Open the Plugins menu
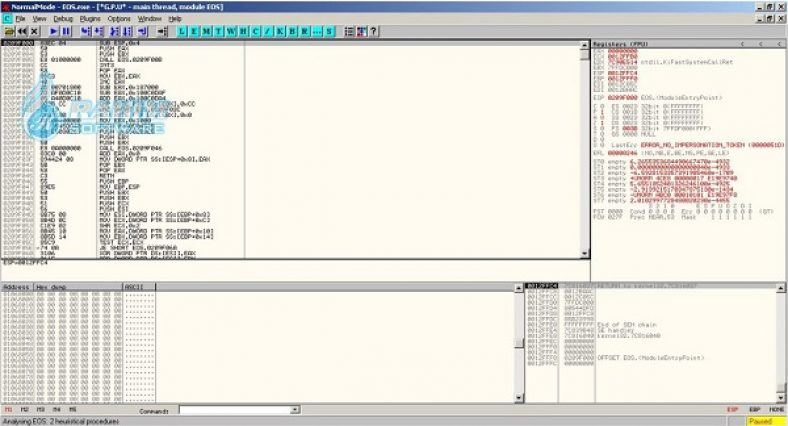The height and width of the screenshot is (426, 788). click(90, 19)
